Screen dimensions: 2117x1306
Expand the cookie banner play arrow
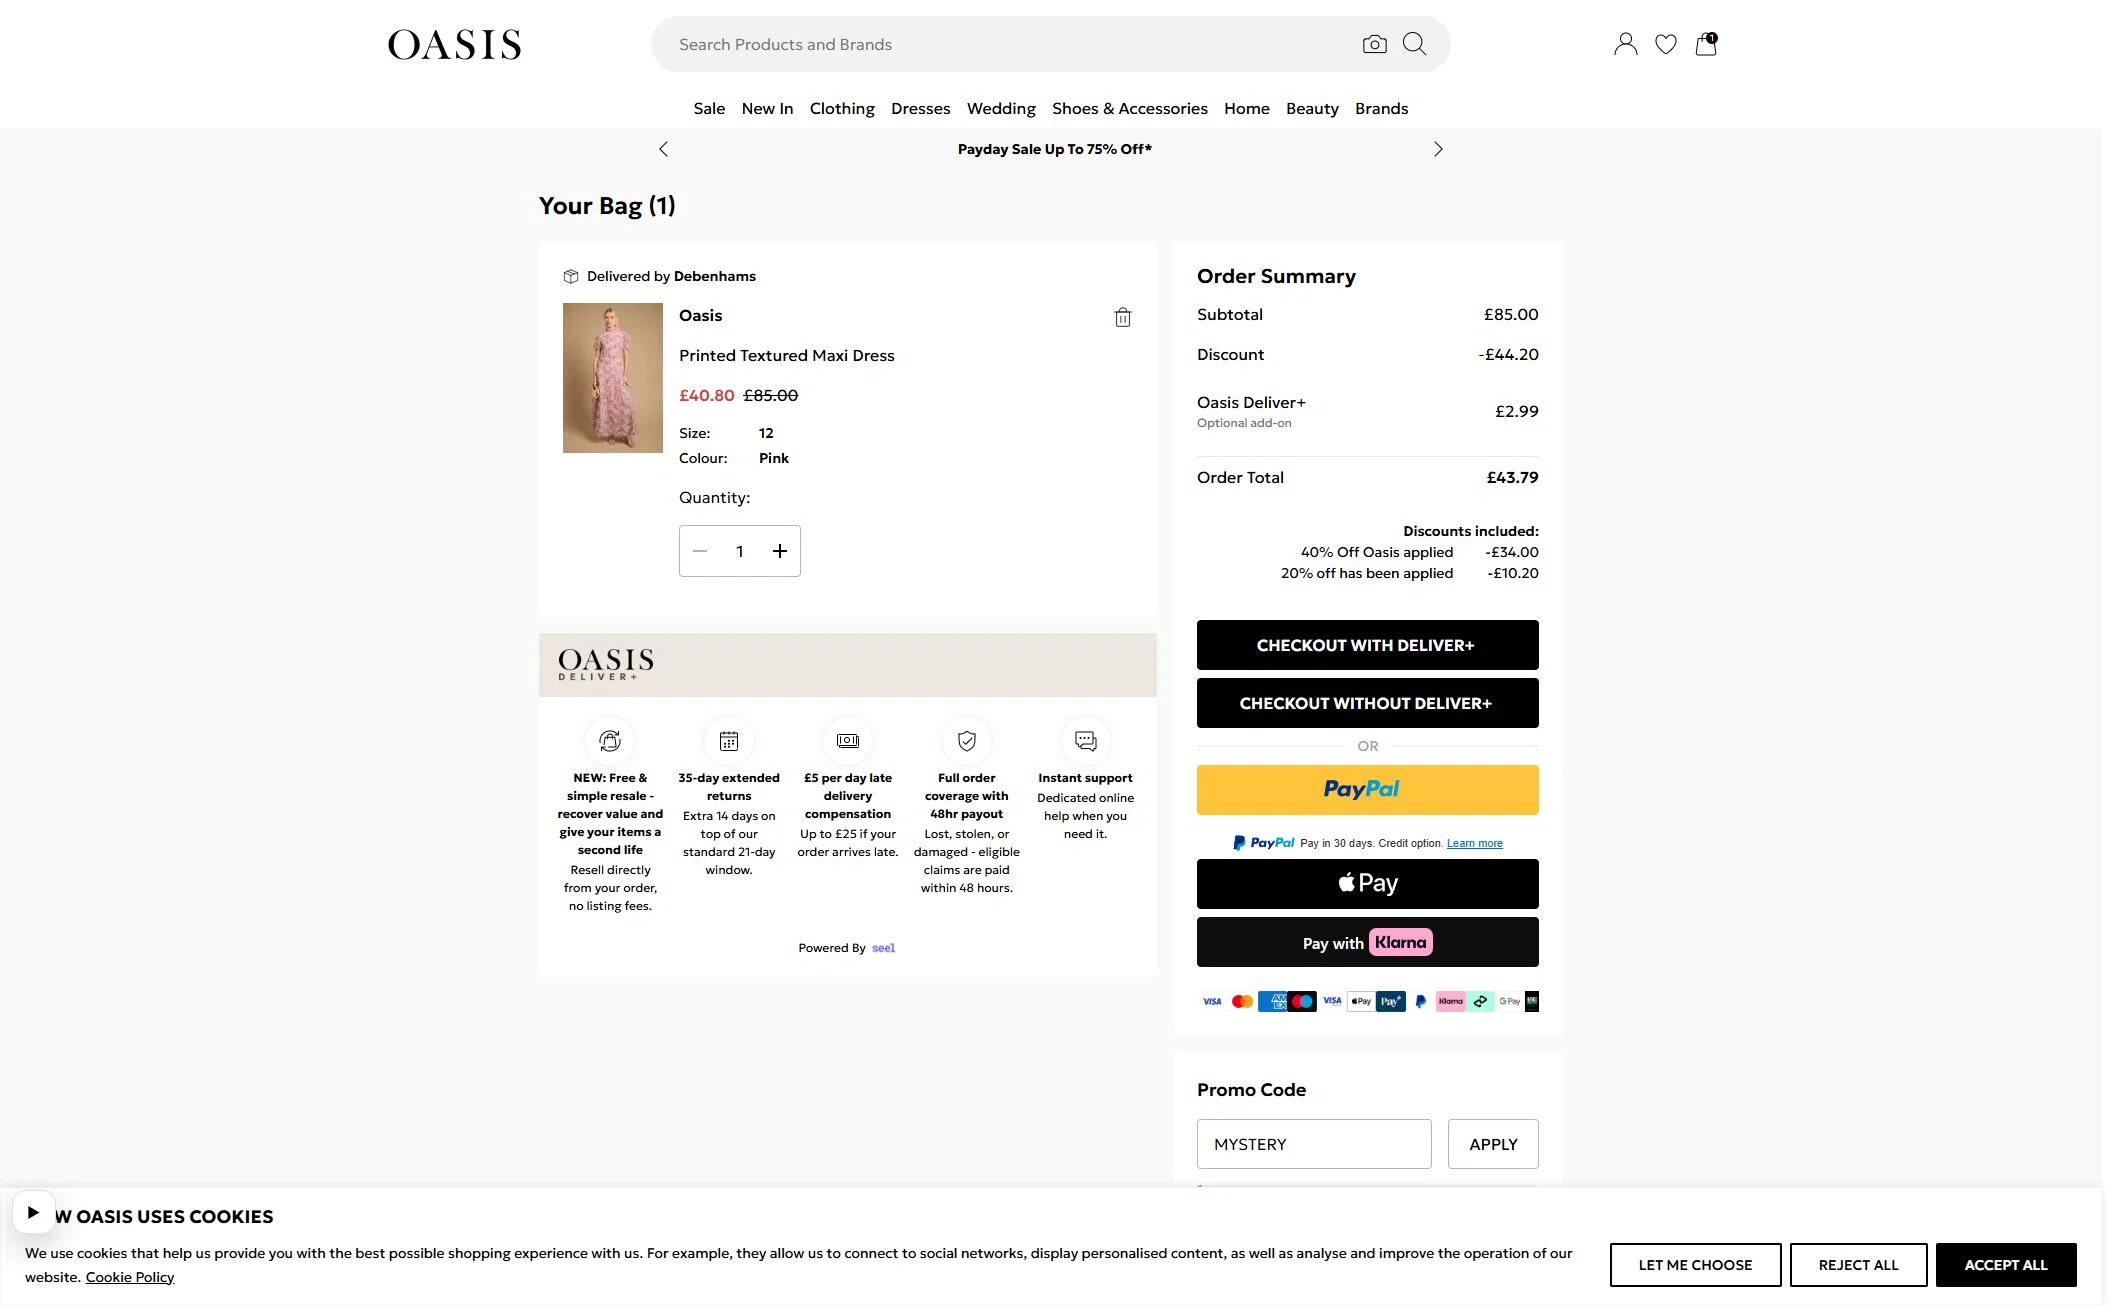click(33, 1212)
